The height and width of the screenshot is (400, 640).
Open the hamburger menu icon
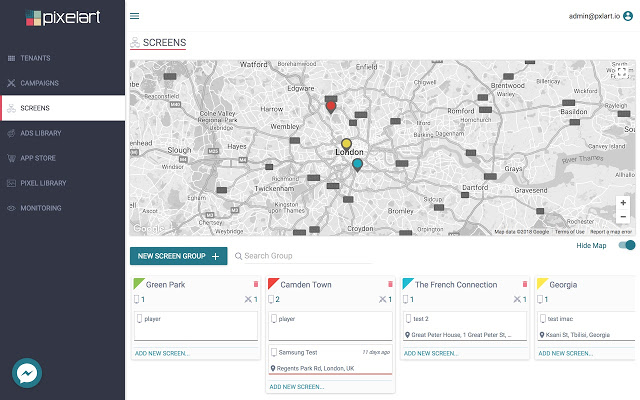(x=134, y=16)
